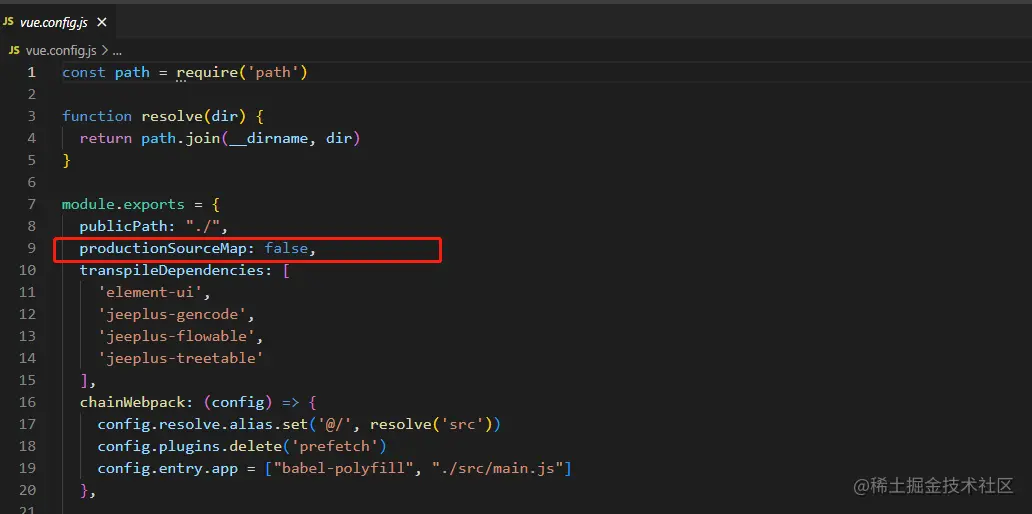Click the 'jeeplus-gencode' string
This screenshot has width=1032, height=514.
[x=172, y=314]
